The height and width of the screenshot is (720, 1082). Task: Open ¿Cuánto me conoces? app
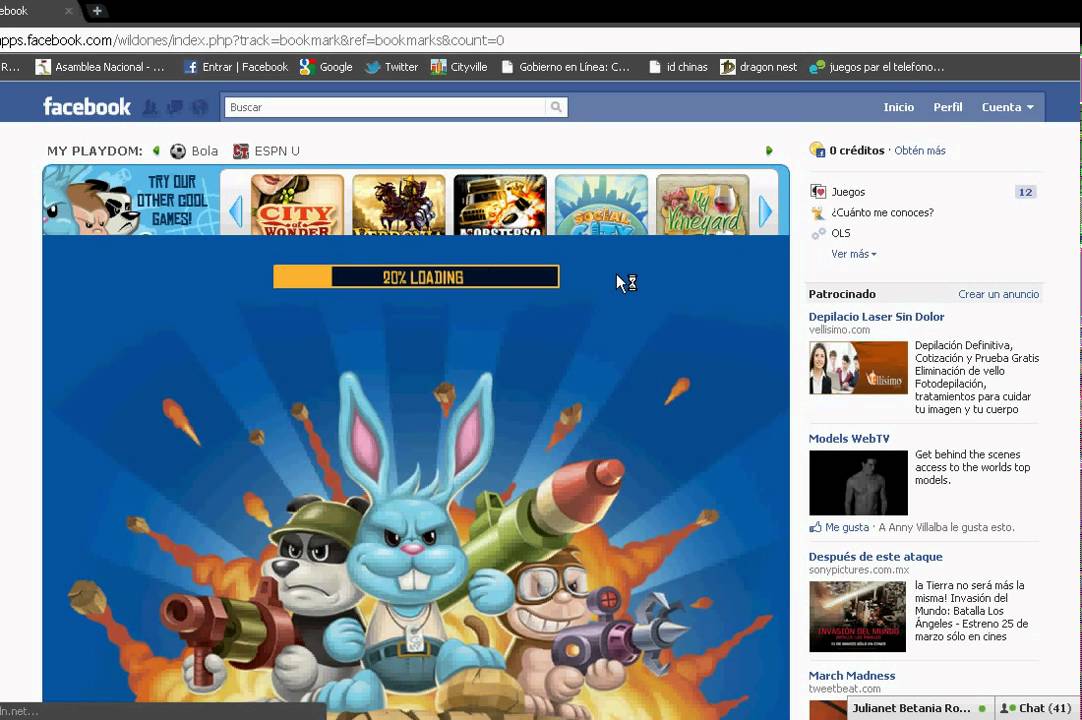pyautogui.click(x=882, y=213)
